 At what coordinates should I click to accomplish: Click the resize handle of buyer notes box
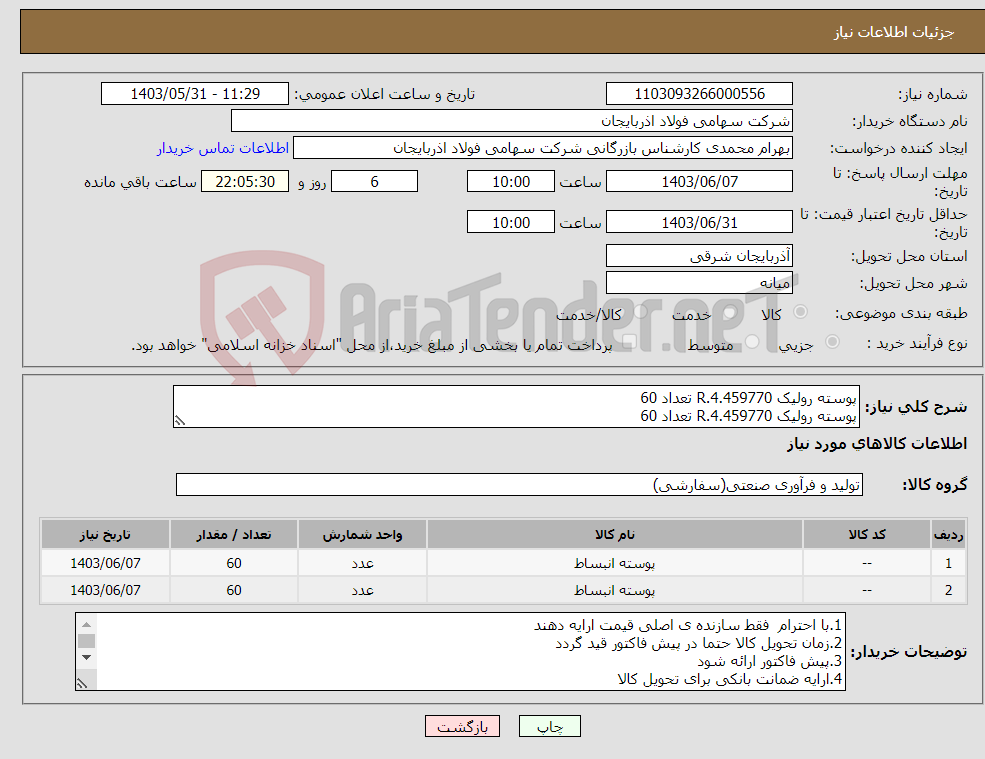82,684
